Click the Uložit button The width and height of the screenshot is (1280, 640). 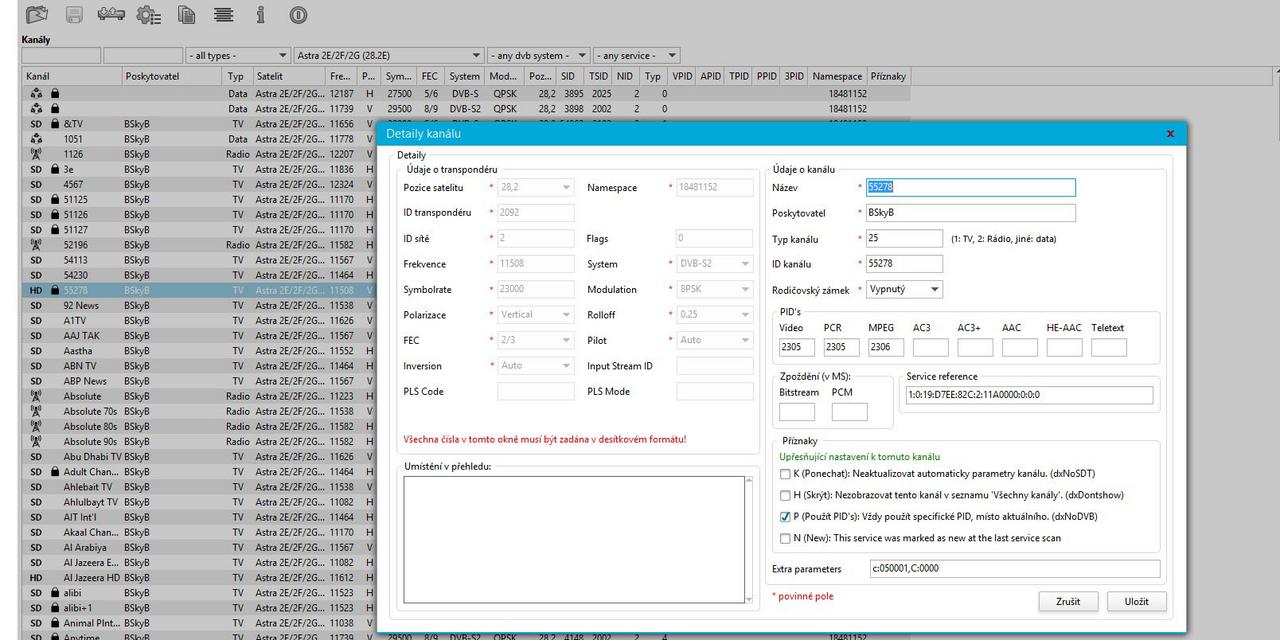[1136, 602]
